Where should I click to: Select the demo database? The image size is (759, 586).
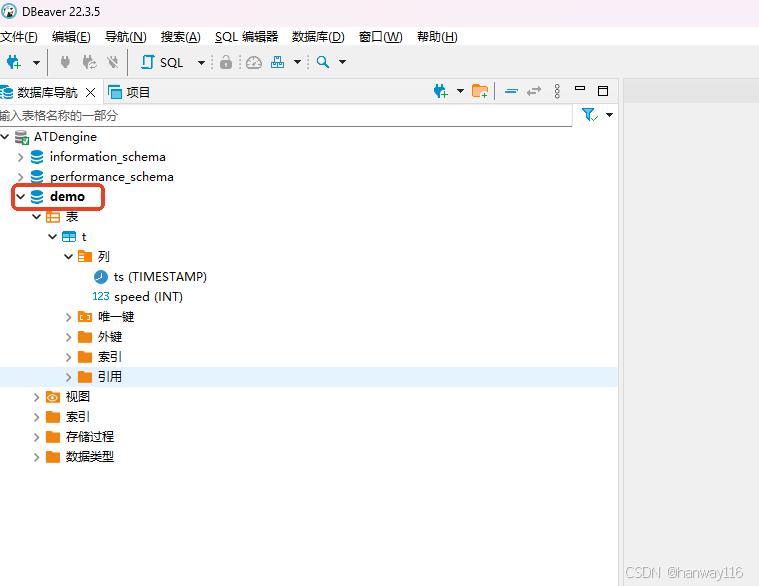67,196
